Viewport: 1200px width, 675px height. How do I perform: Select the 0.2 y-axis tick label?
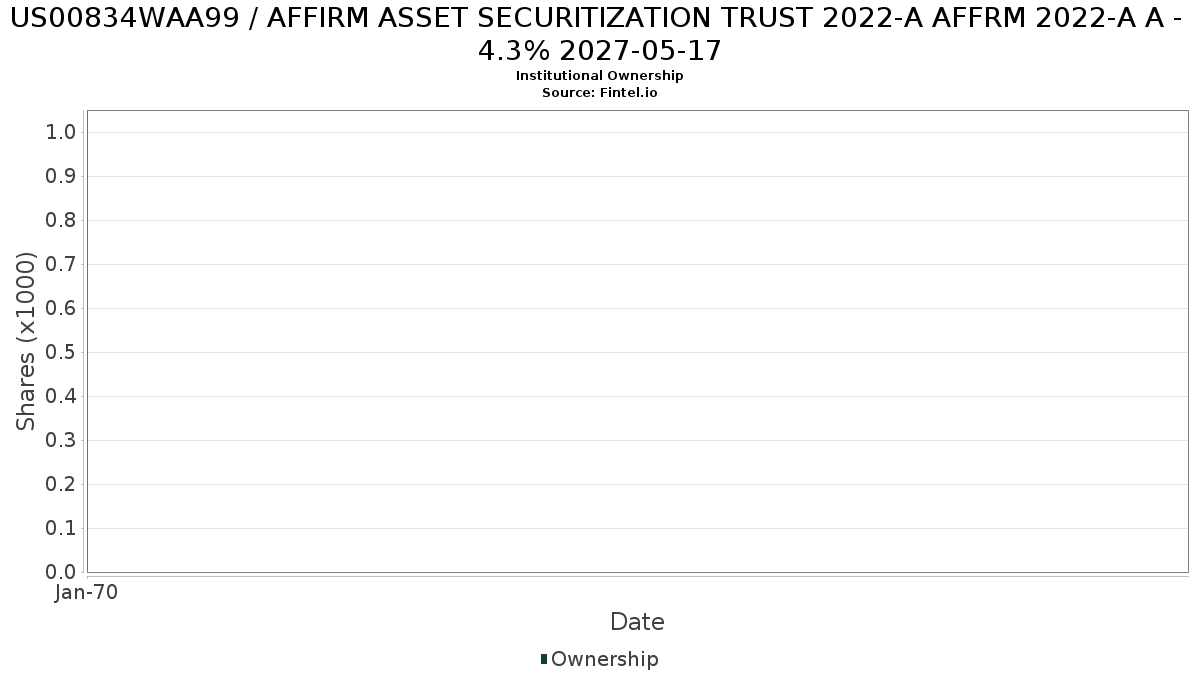click(x=62, y=485)
